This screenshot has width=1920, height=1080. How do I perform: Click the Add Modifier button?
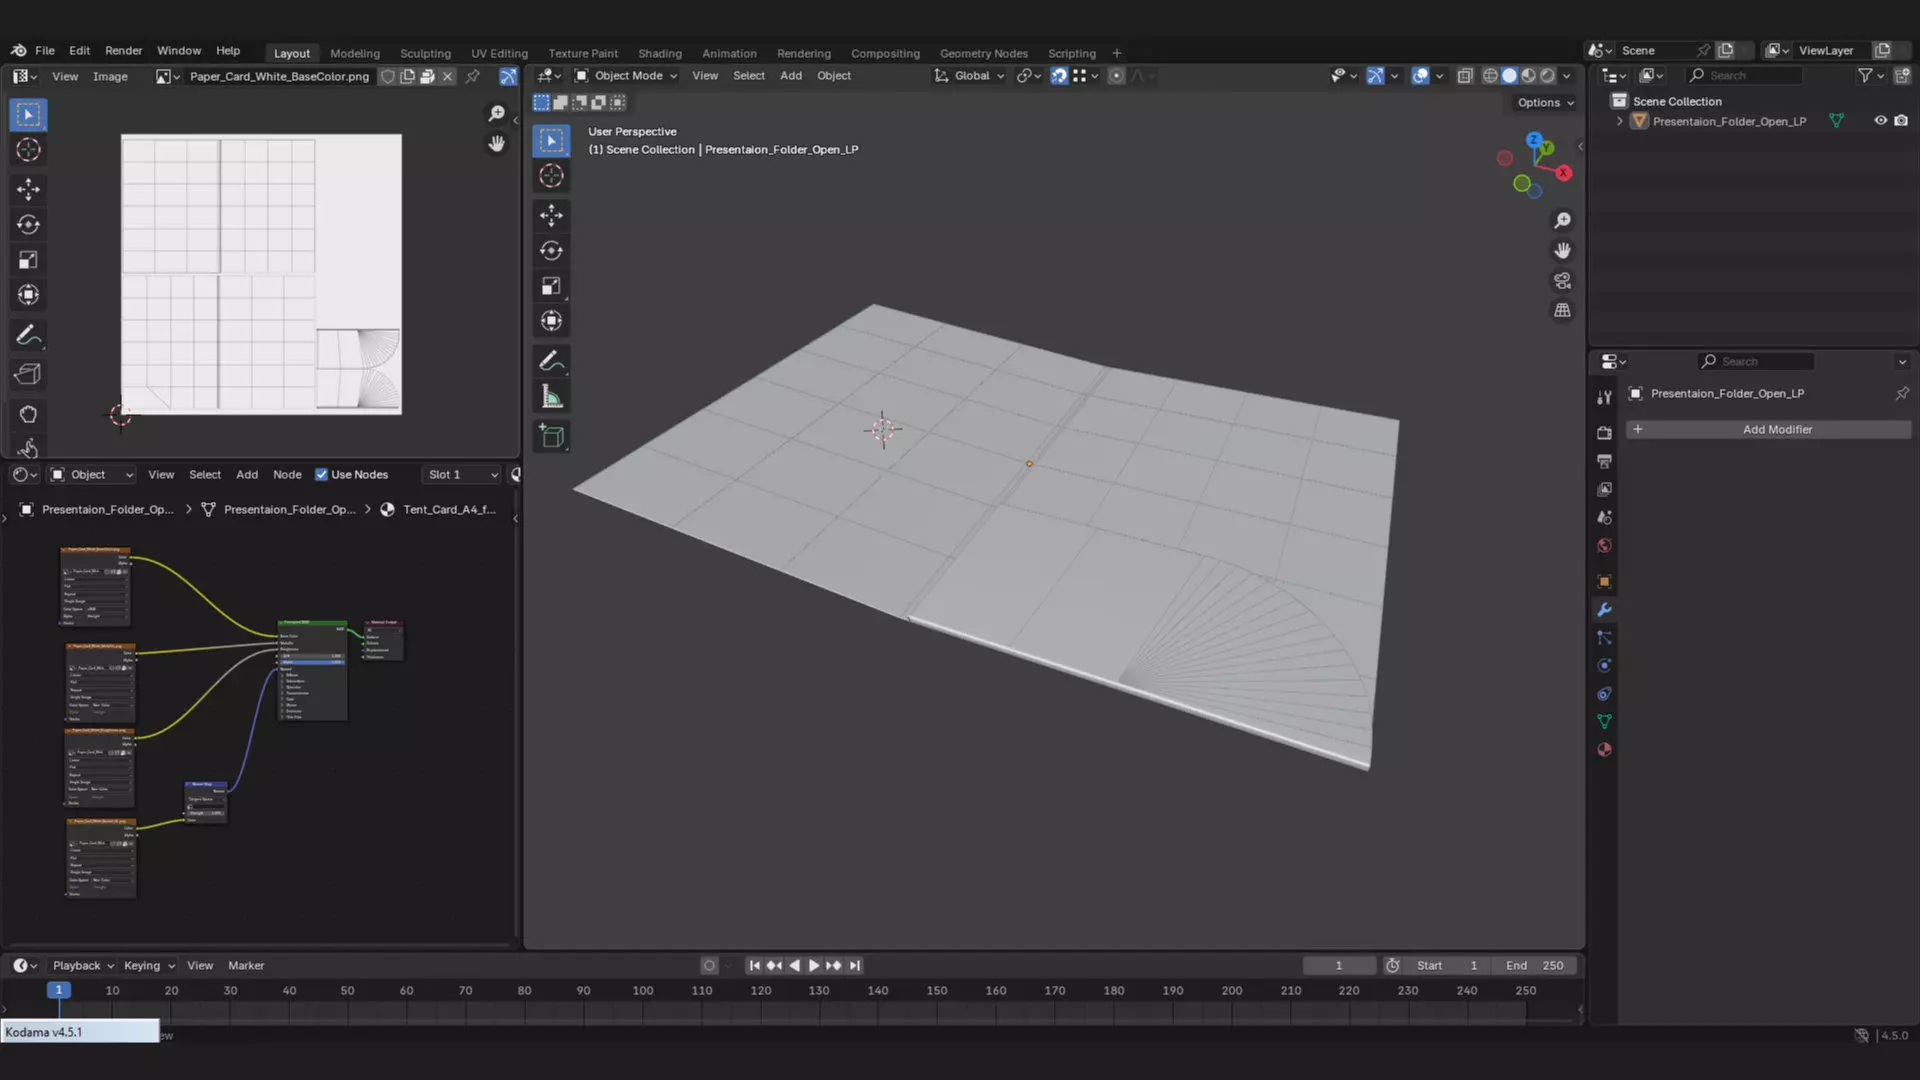pos(1768,429)
